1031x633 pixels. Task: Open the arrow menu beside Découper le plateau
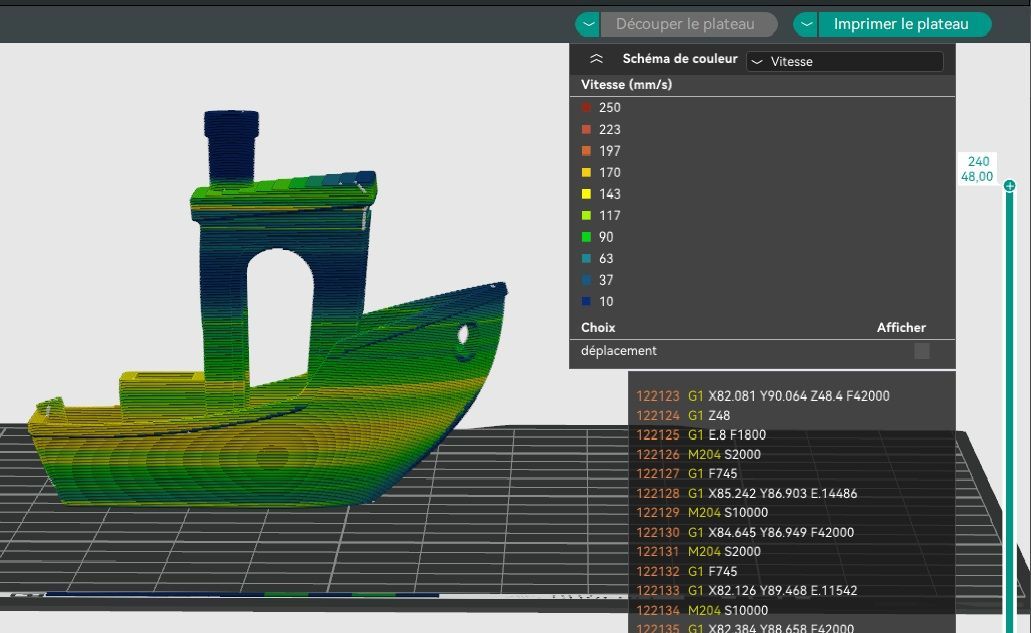[588, 24]
